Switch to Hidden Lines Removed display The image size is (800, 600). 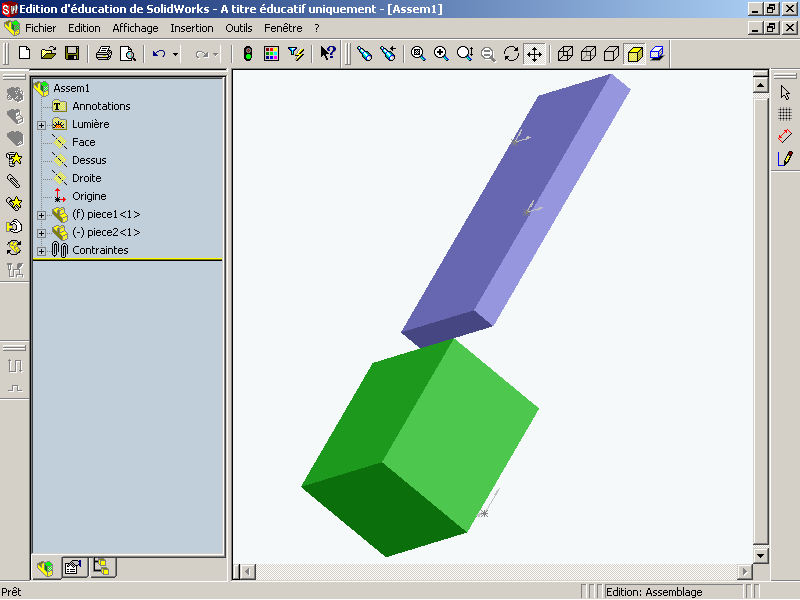(x=611, y=53)
